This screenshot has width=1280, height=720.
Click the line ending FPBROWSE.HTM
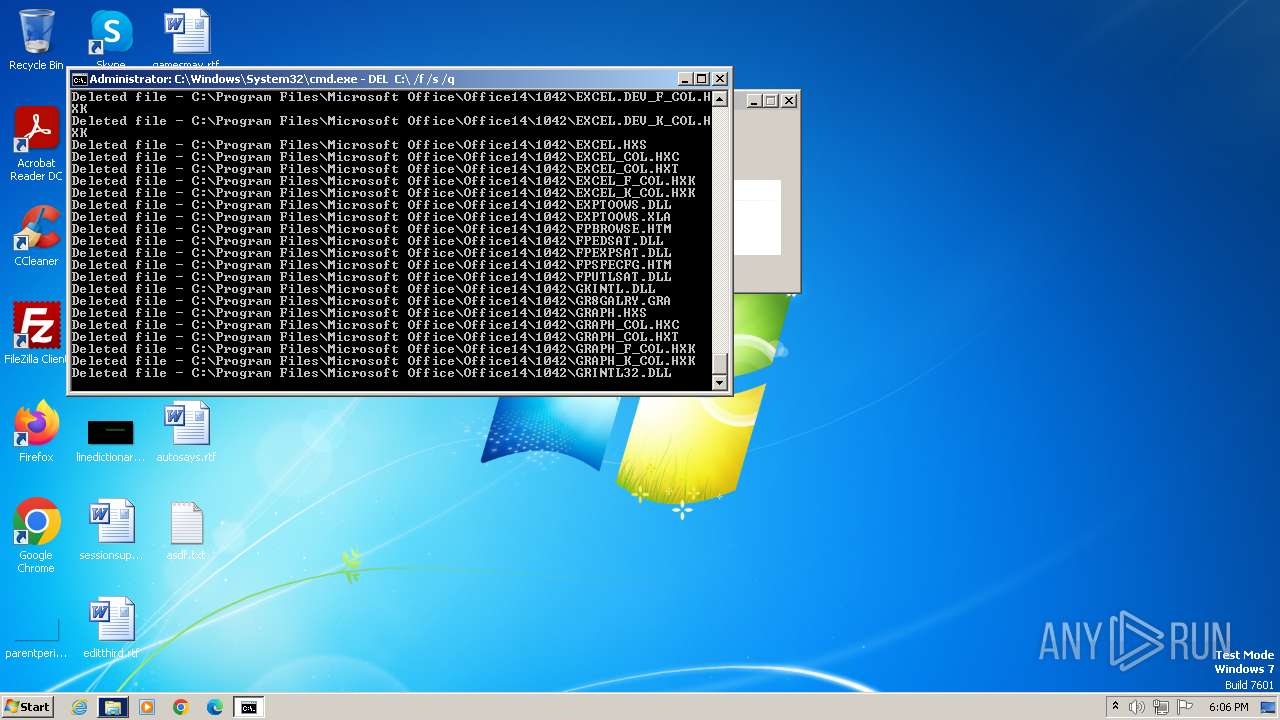372,229
